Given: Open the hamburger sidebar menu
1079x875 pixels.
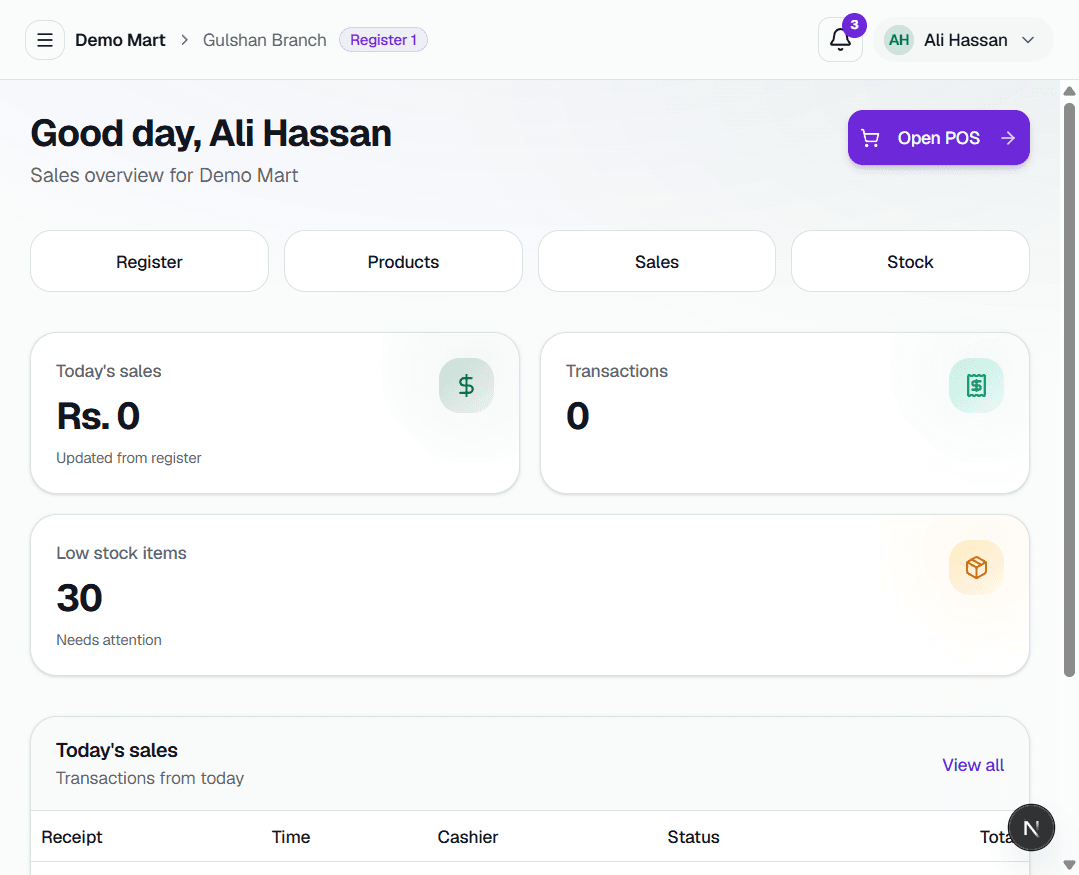Looking at the screenshot, I should coord(45,40).
